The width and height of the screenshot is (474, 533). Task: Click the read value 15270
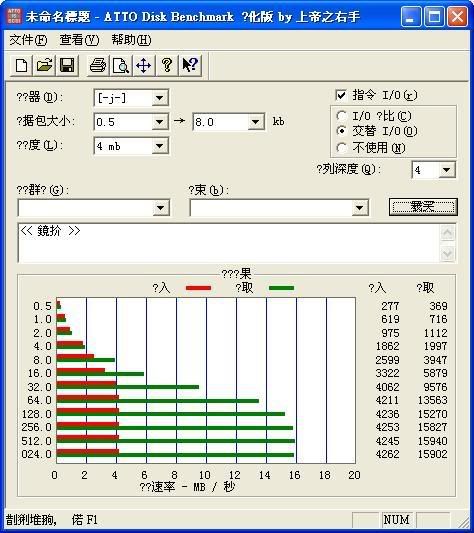point(433,414)
